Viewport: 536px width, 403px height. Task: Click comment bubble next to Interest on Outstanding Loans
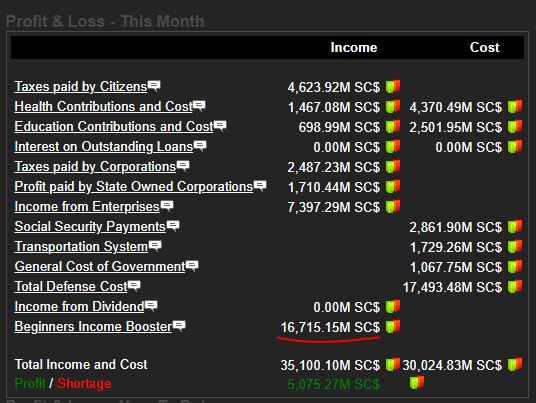click(x=200, y=146)
